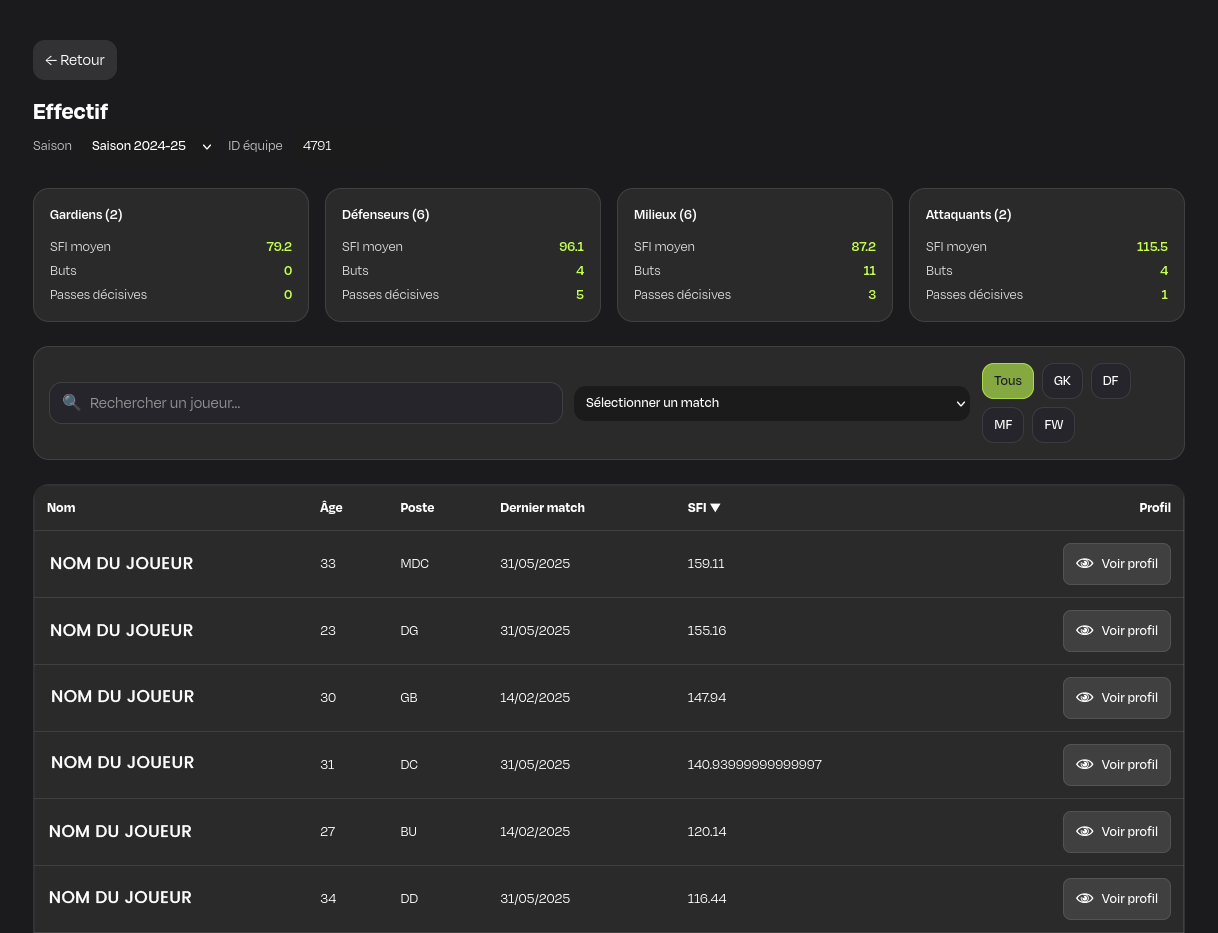
Task: Click eye icon for the DG player
Action: [1084, 631]
